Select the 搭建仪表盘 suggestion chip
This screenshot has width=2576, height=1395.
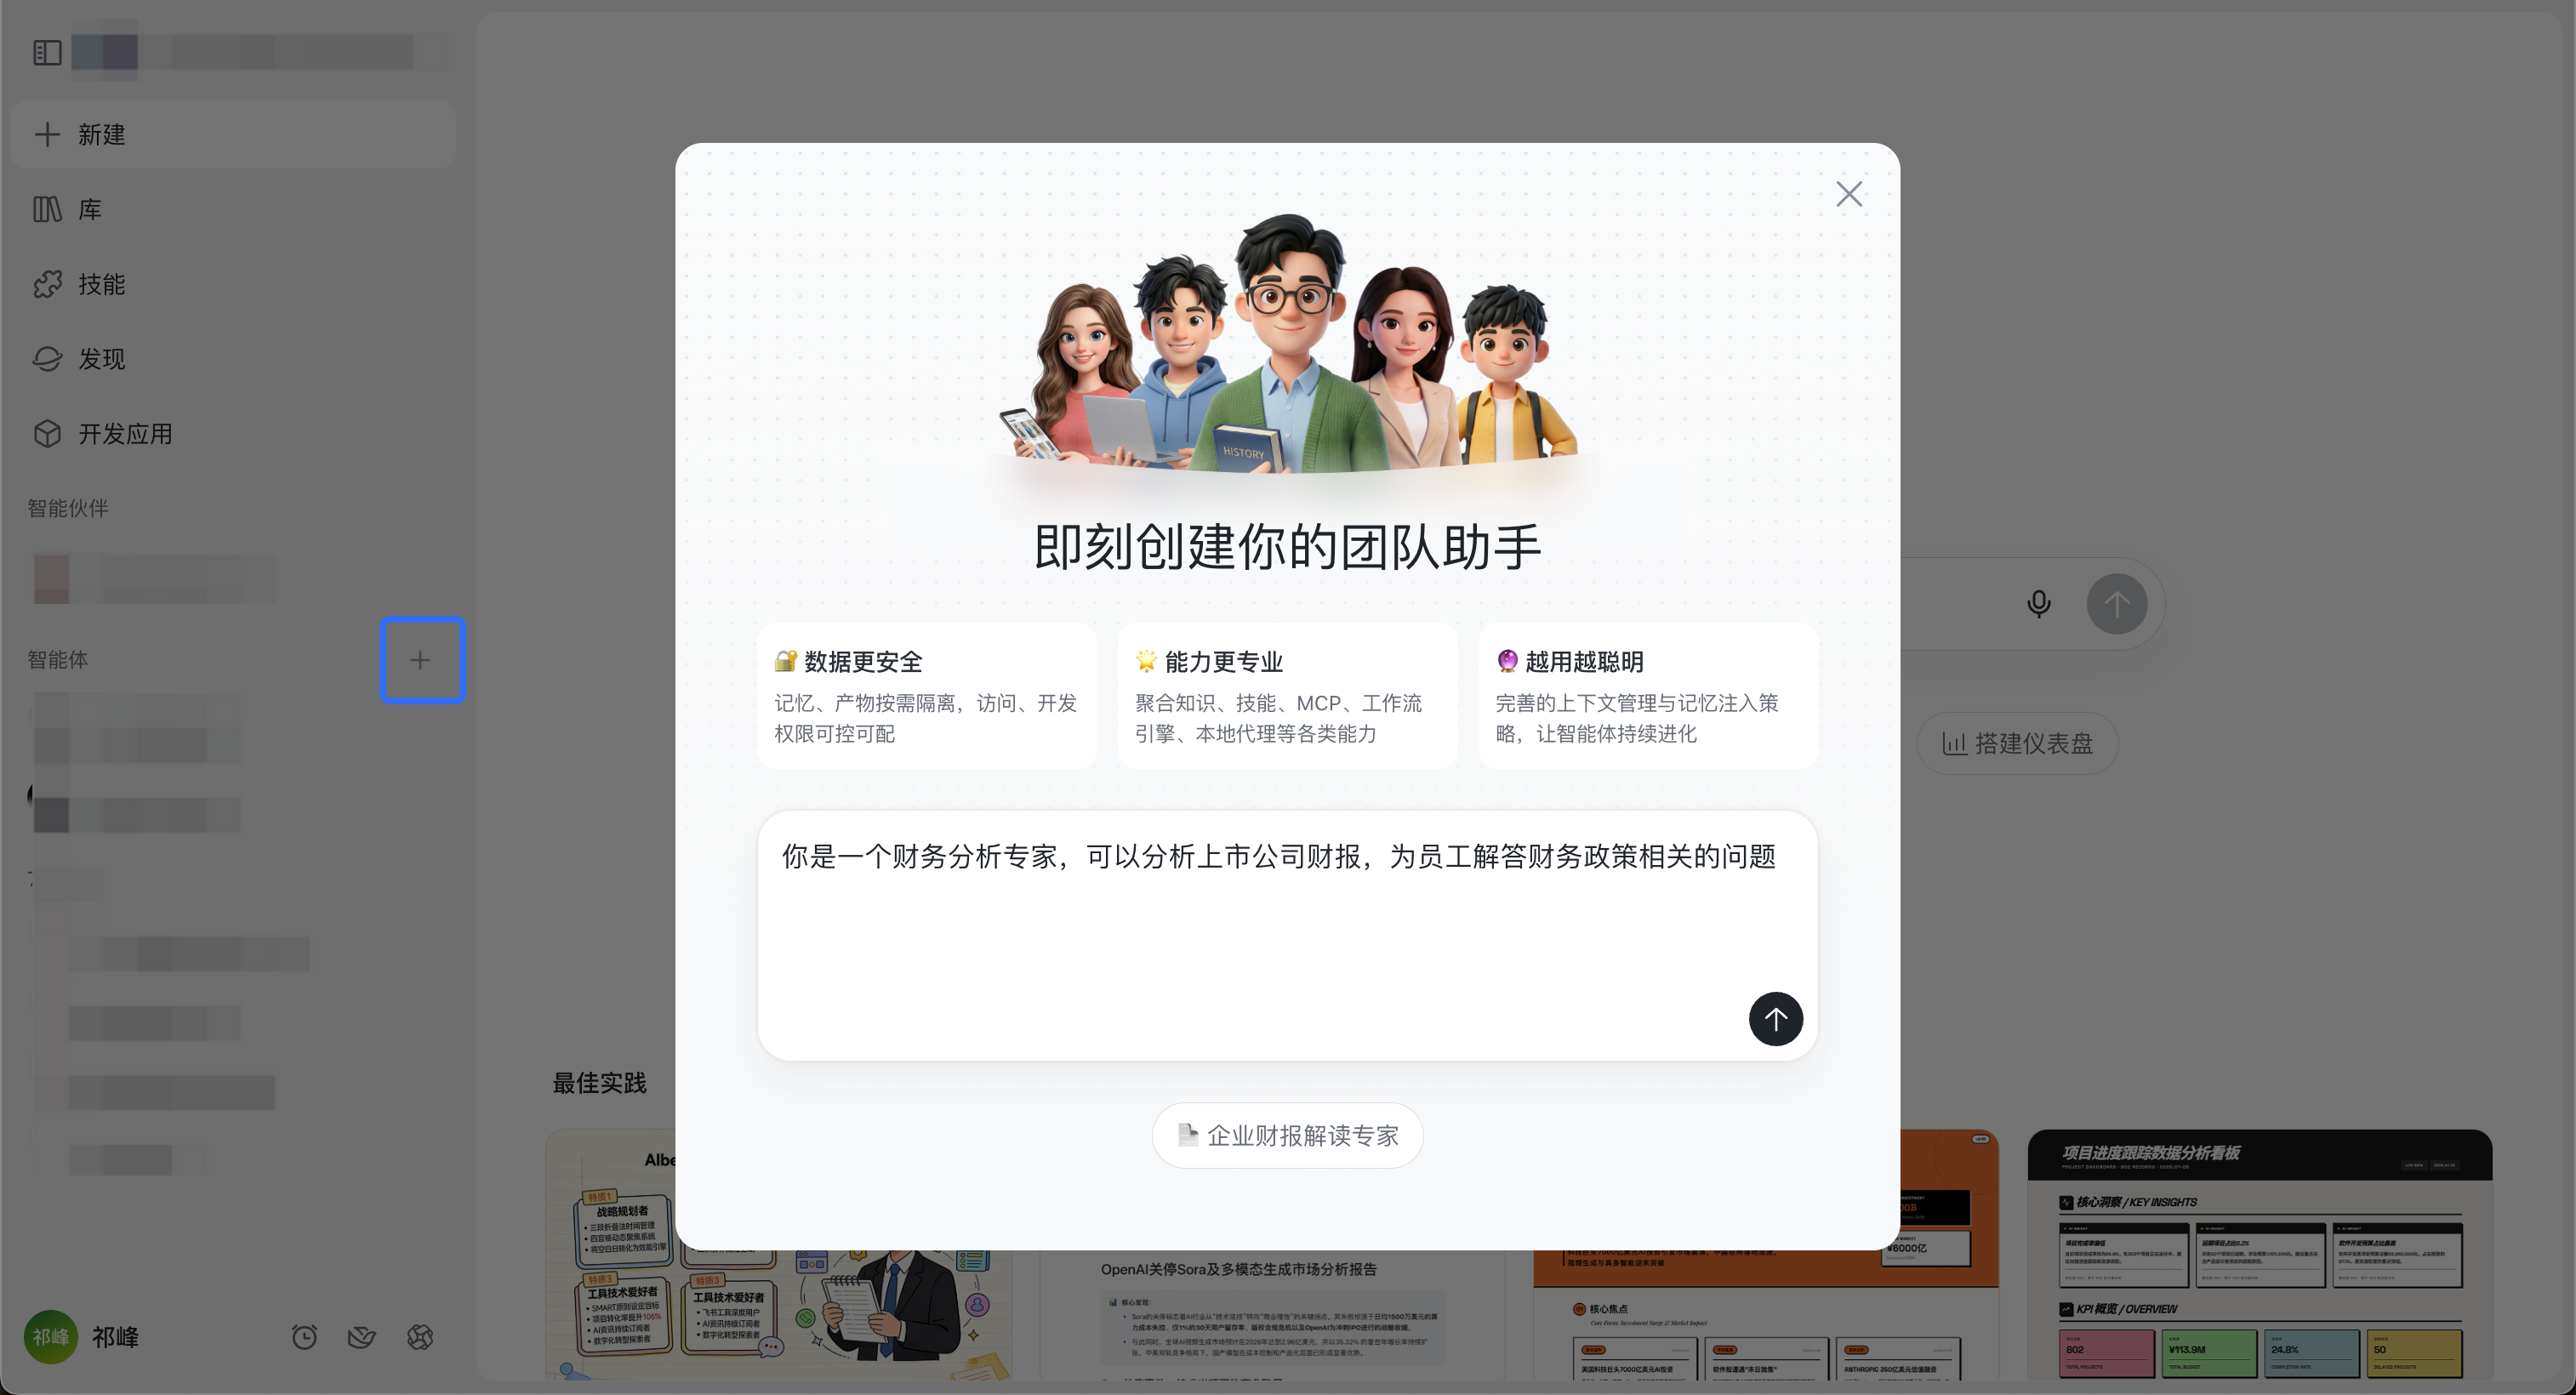point(2017,743)
